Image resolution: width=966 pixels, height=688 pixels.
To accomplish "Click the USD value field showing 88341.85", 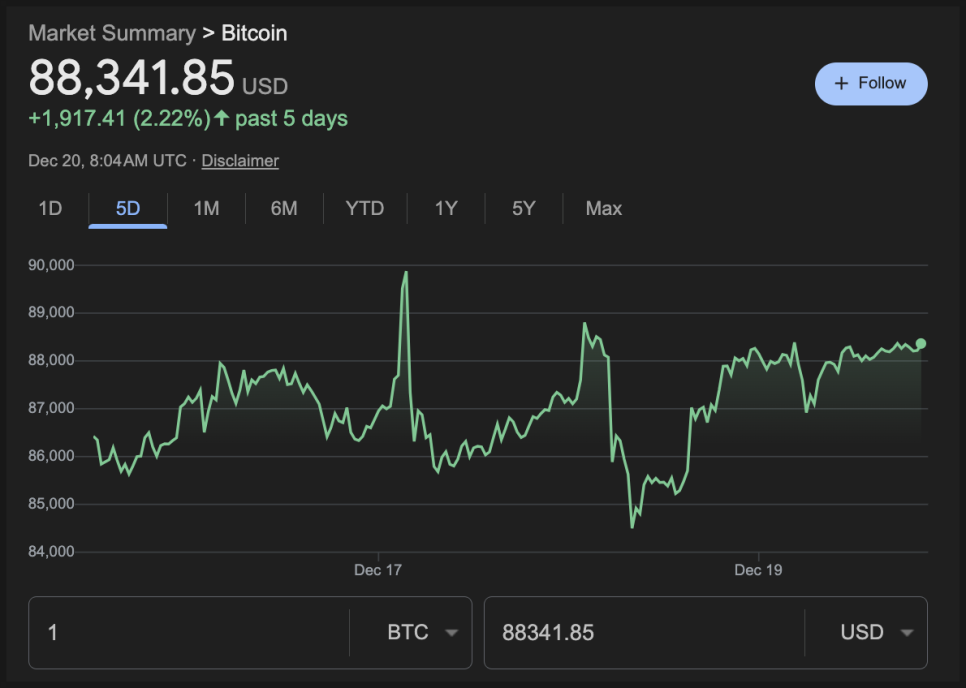I will click(x=640, y=632).
